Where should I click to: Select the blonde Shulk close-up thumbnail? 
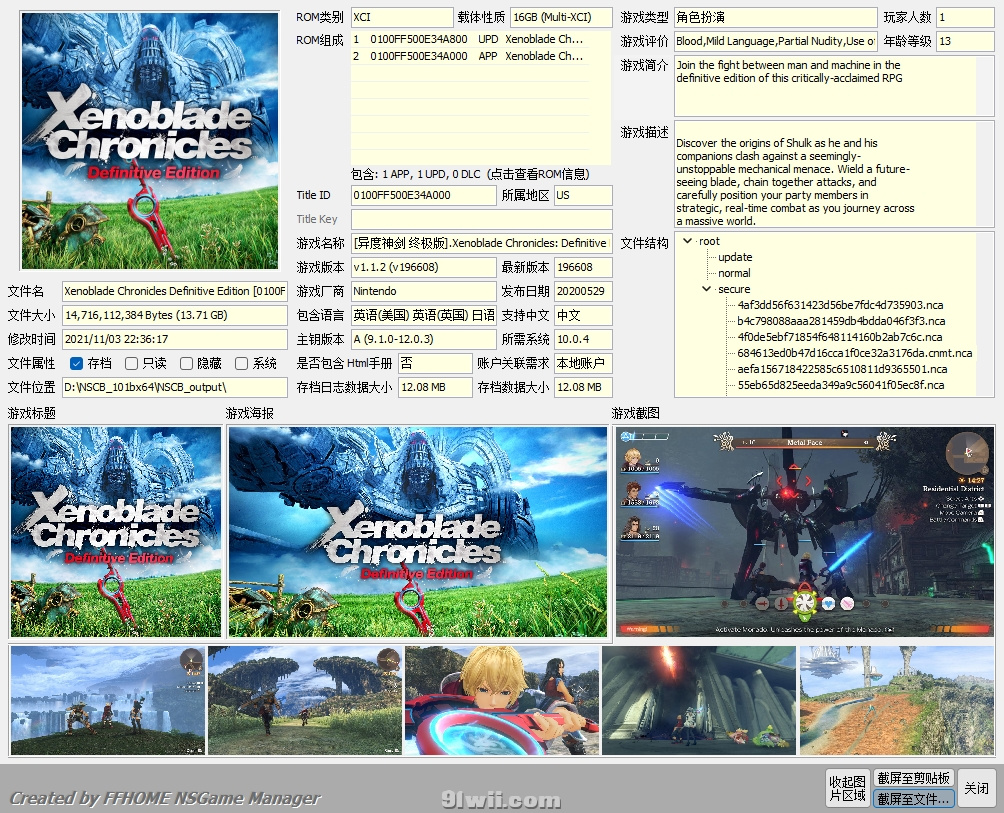(501, 700)
